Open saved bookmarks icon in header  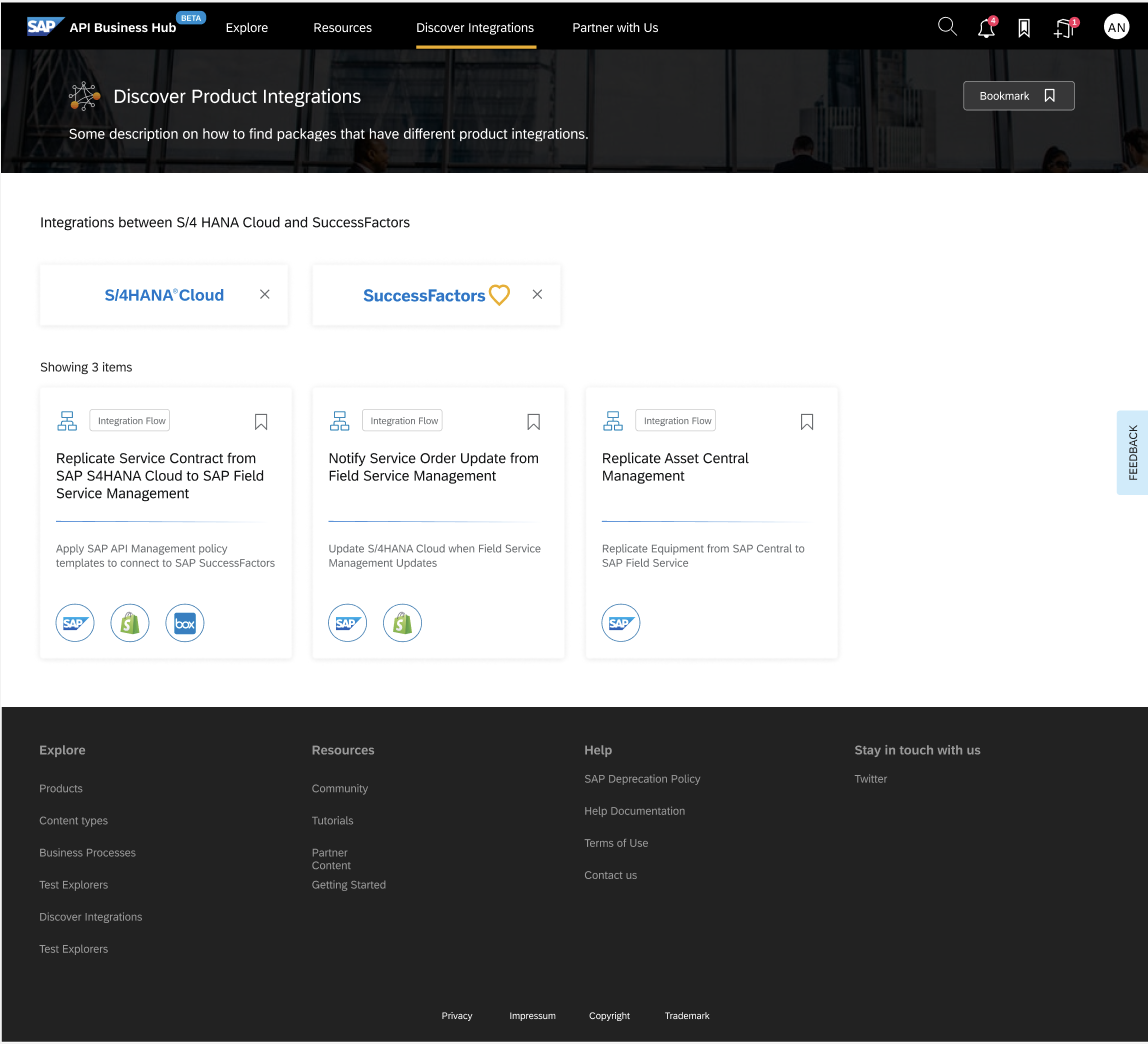[1024, 28]
